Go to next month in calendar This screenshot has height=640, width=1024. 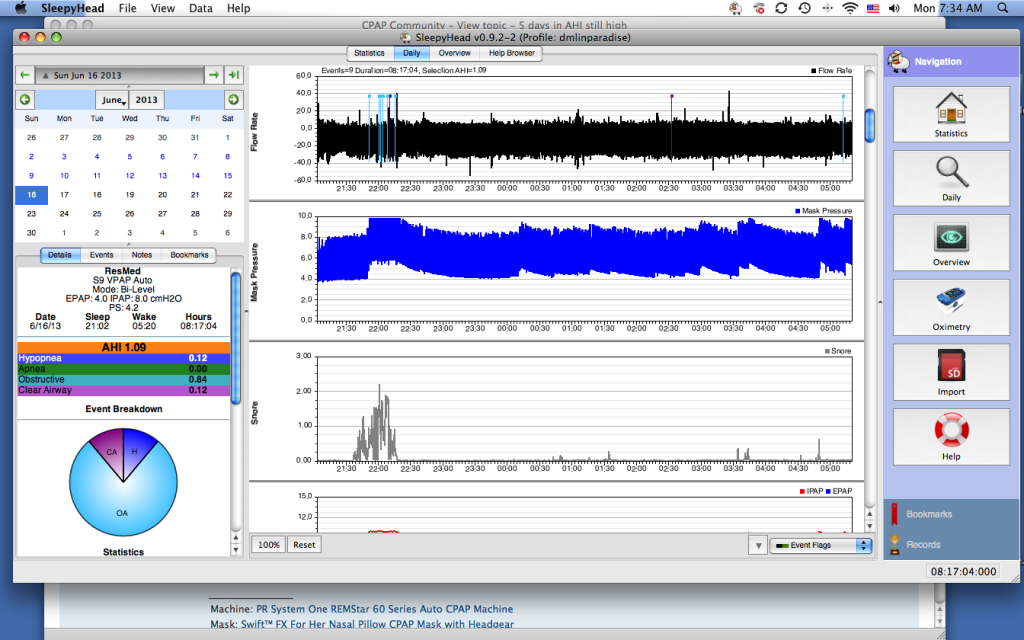coord(233,100)
